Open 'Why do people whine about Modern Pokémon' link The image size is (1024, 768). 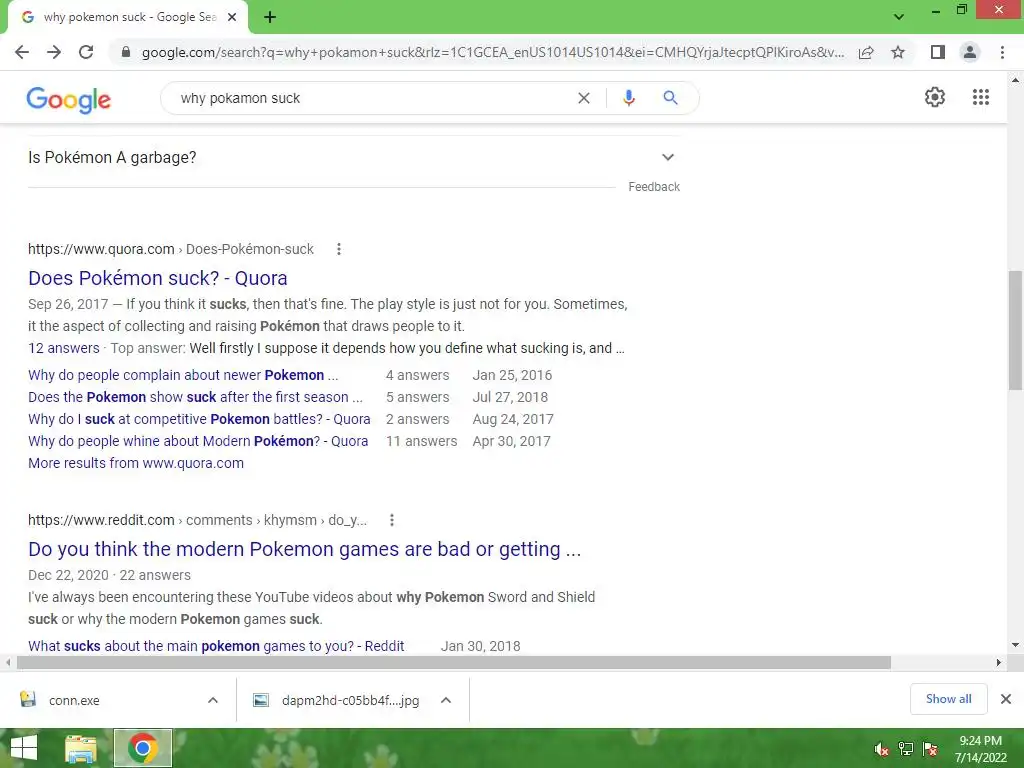(x=198, y=441)
